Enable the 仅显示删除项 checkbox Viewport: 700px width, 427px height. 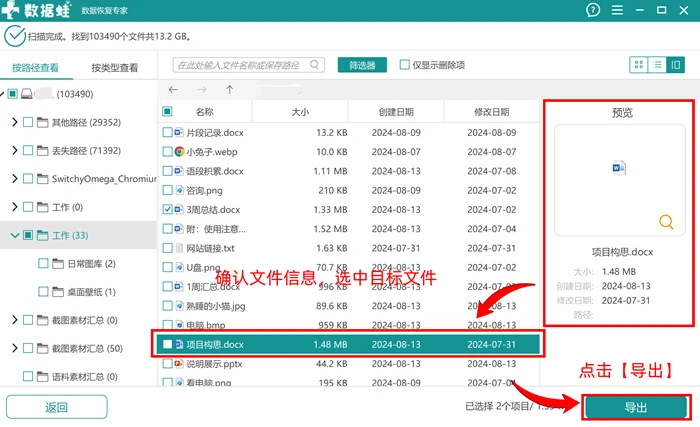pyautogui.click(x=404, y=65)
